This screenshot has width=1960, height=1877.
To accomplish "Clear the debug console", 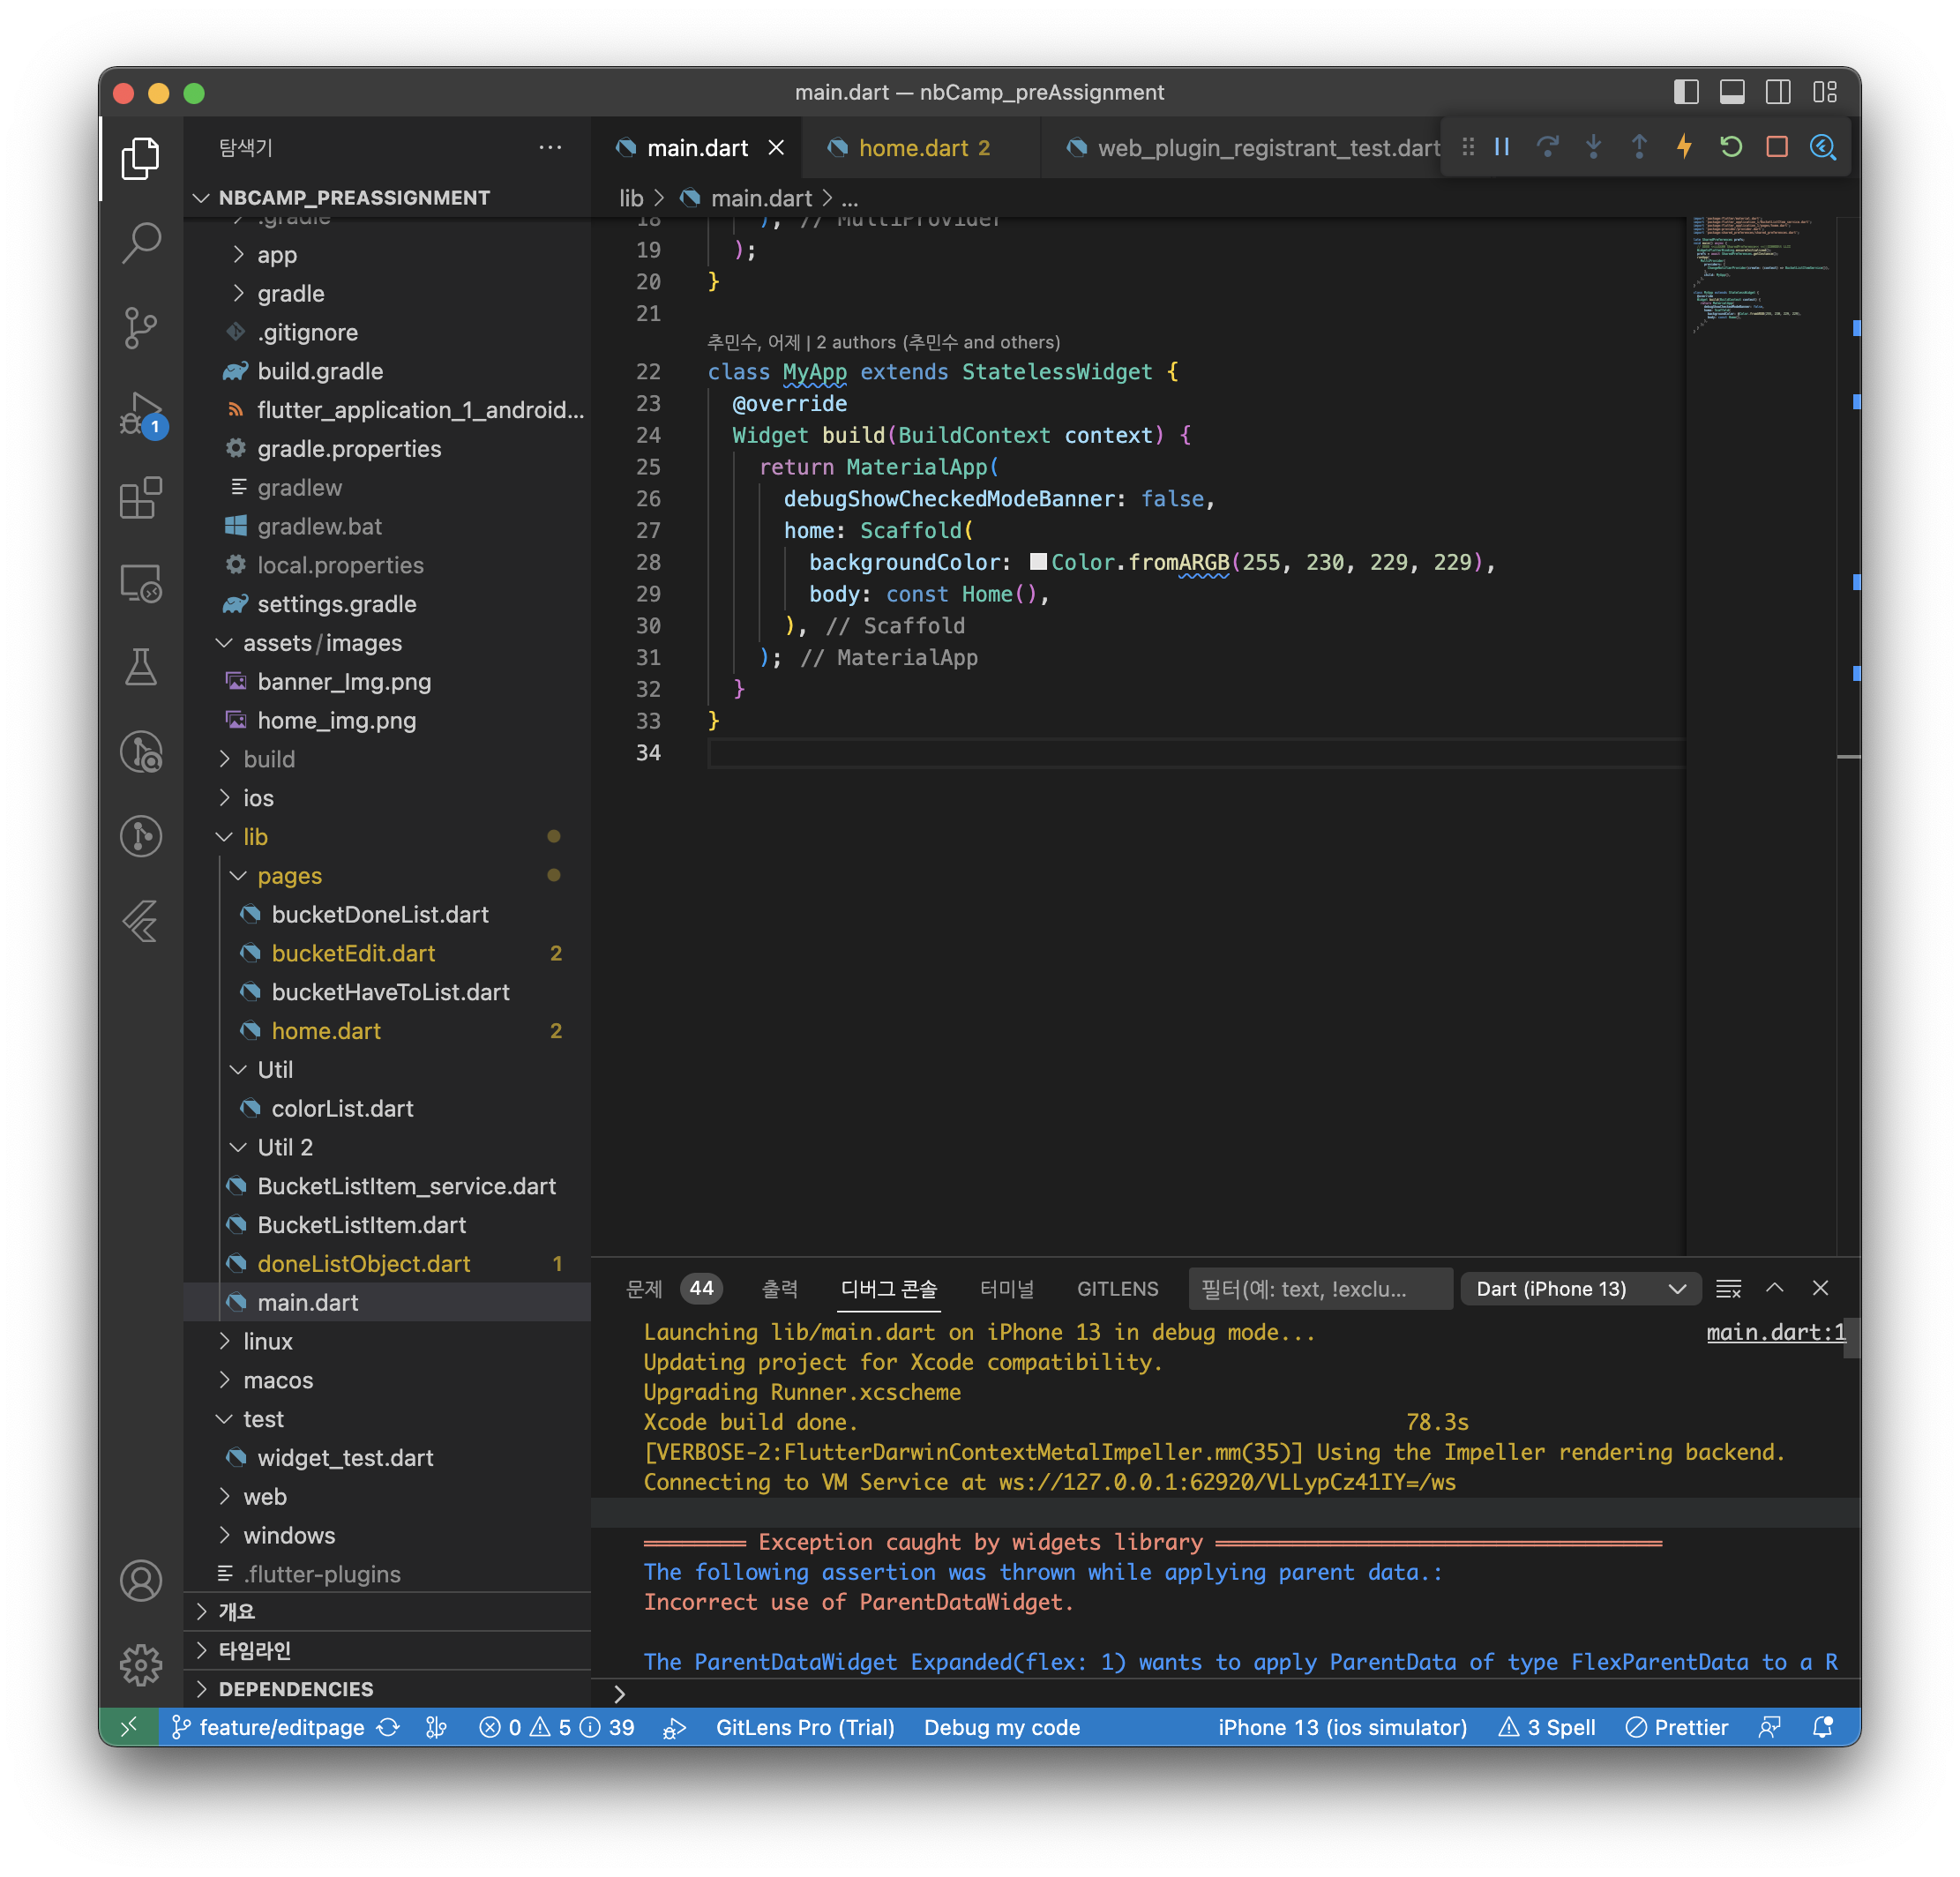I will (x=1729, y=1289).
